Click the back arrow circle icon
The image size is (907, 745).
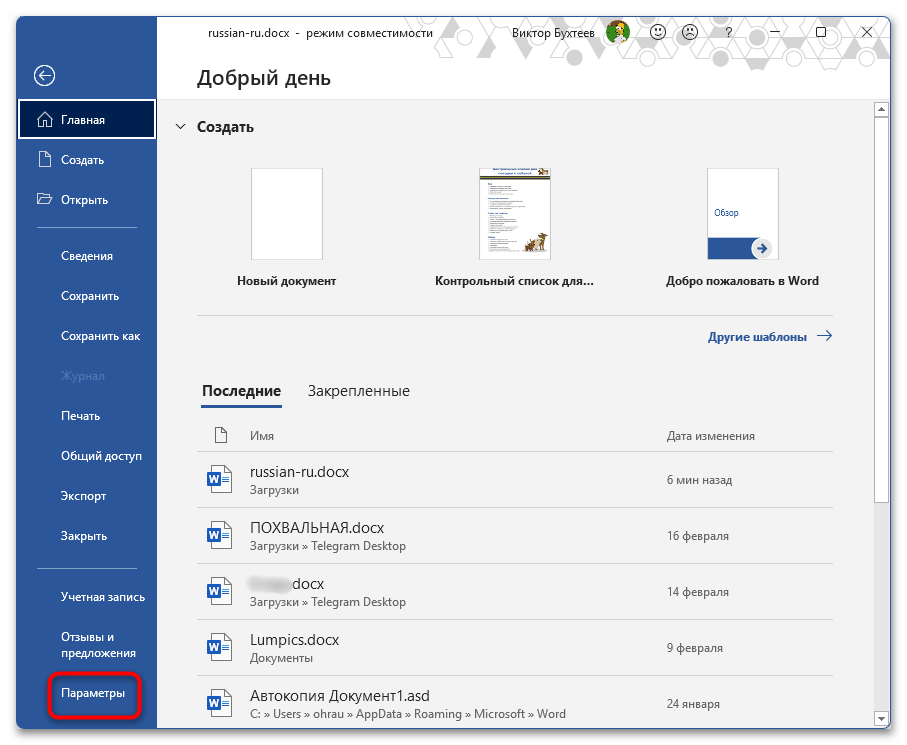point(45,76)
